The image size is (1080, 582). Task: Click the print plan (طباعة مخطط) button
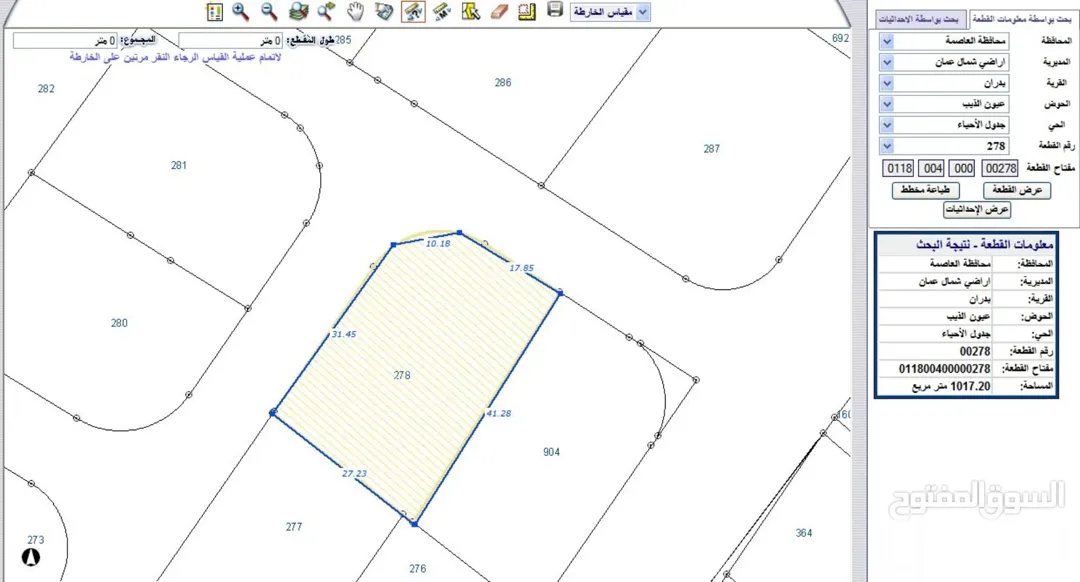tap(925, 190)
